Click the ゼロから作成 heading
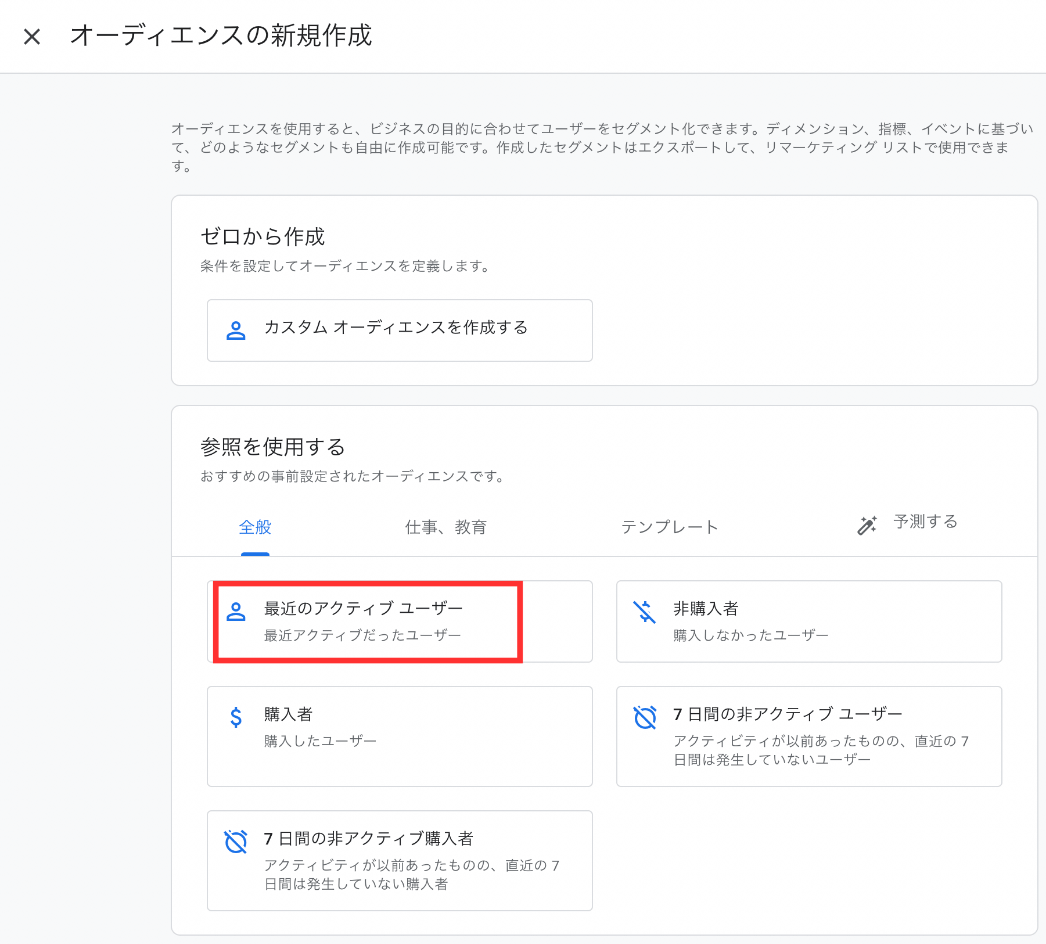This screenshot has height=944, width=1046. 263,236
